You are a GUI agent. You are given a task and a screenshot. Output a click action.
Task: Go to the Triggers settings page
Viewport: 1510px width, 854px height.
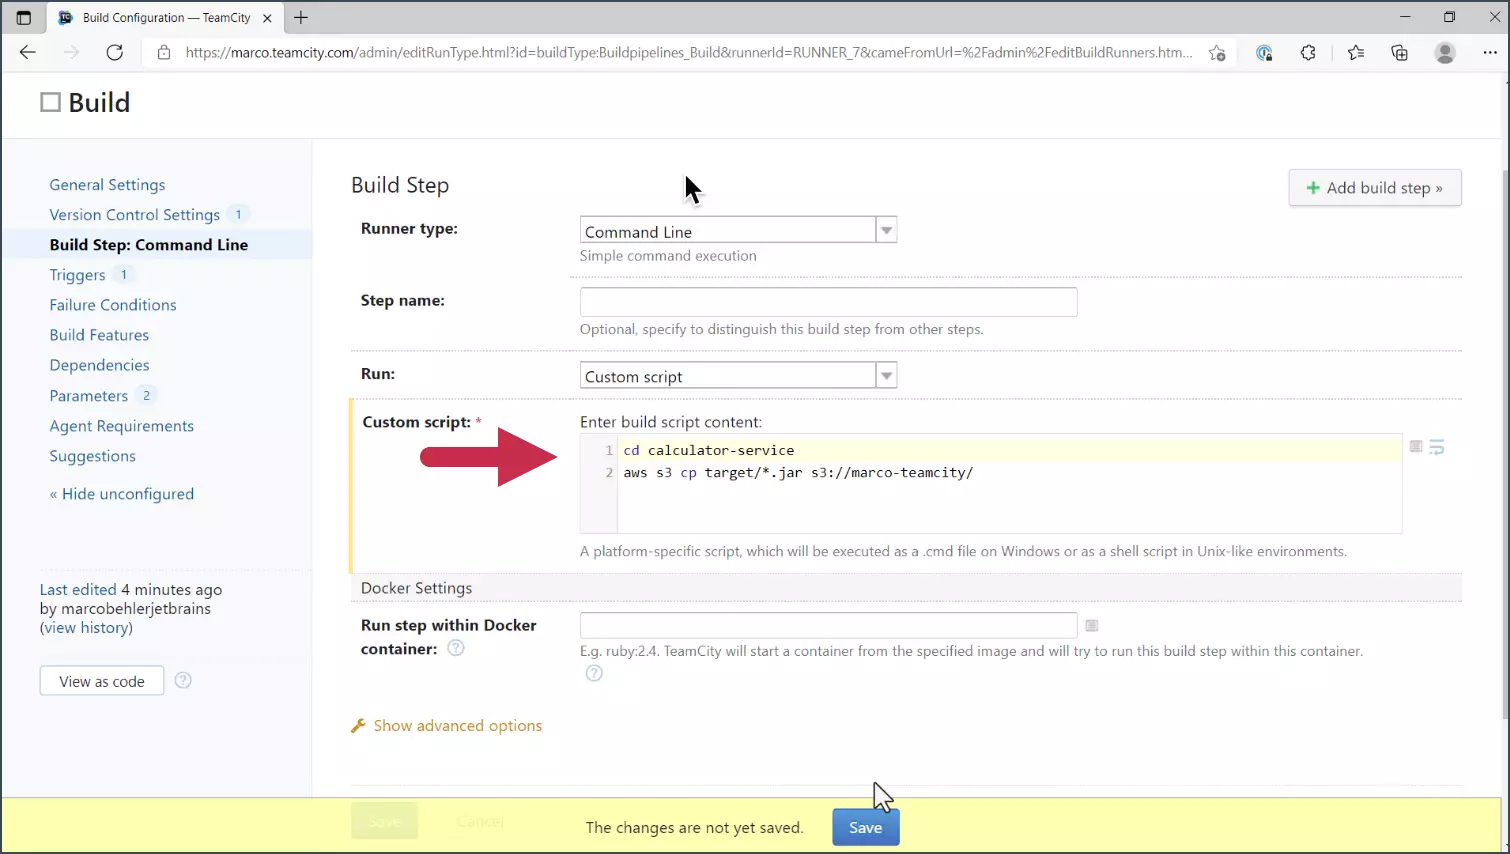tap(77, 275)
